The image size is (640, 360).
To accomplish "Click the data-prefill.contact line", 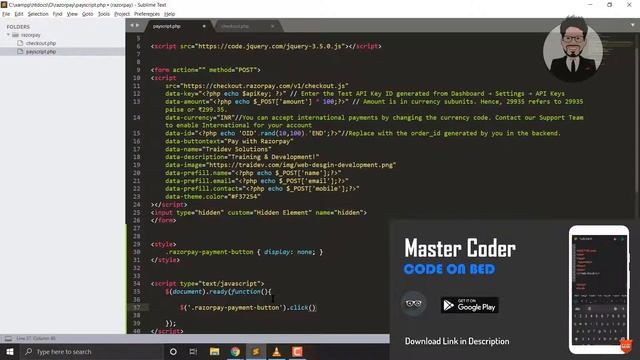I will [x=262, y=189].
